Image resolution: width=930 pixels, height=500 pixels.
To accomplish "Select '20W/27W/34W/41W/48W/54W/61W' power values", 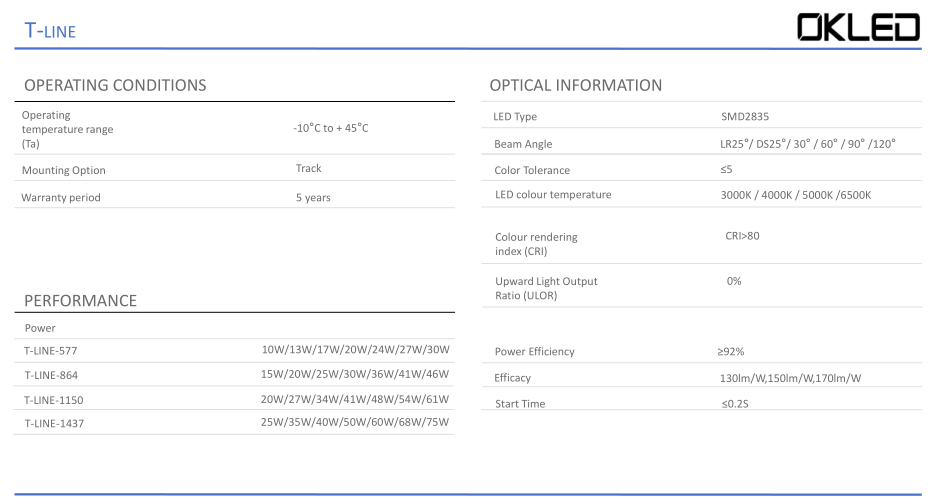I will 355,399.
